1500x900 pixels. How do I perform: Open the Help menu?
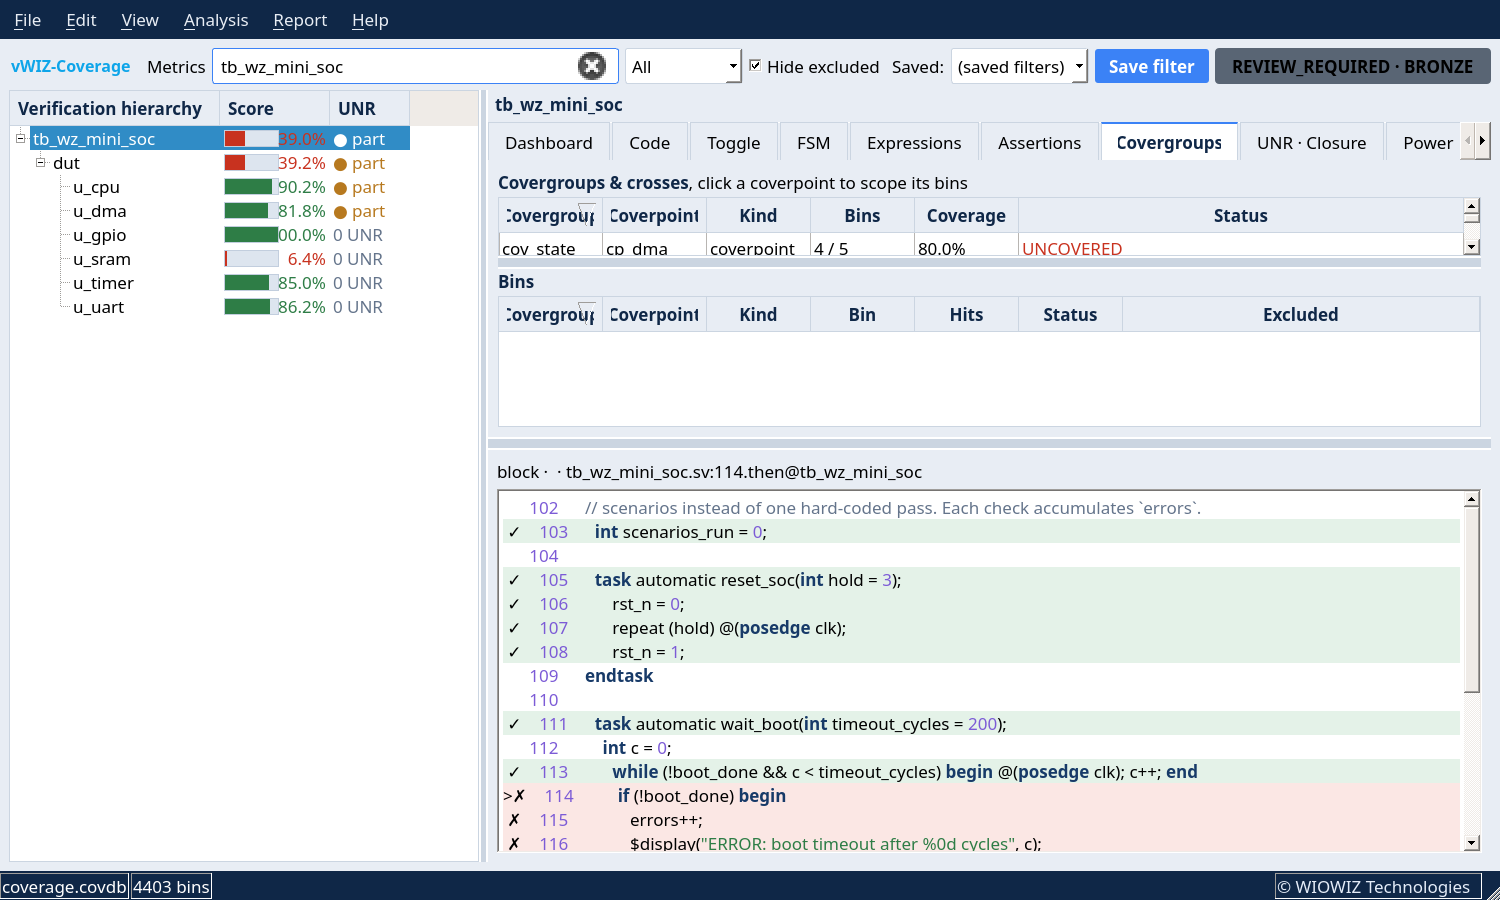[x=370, y=20]
